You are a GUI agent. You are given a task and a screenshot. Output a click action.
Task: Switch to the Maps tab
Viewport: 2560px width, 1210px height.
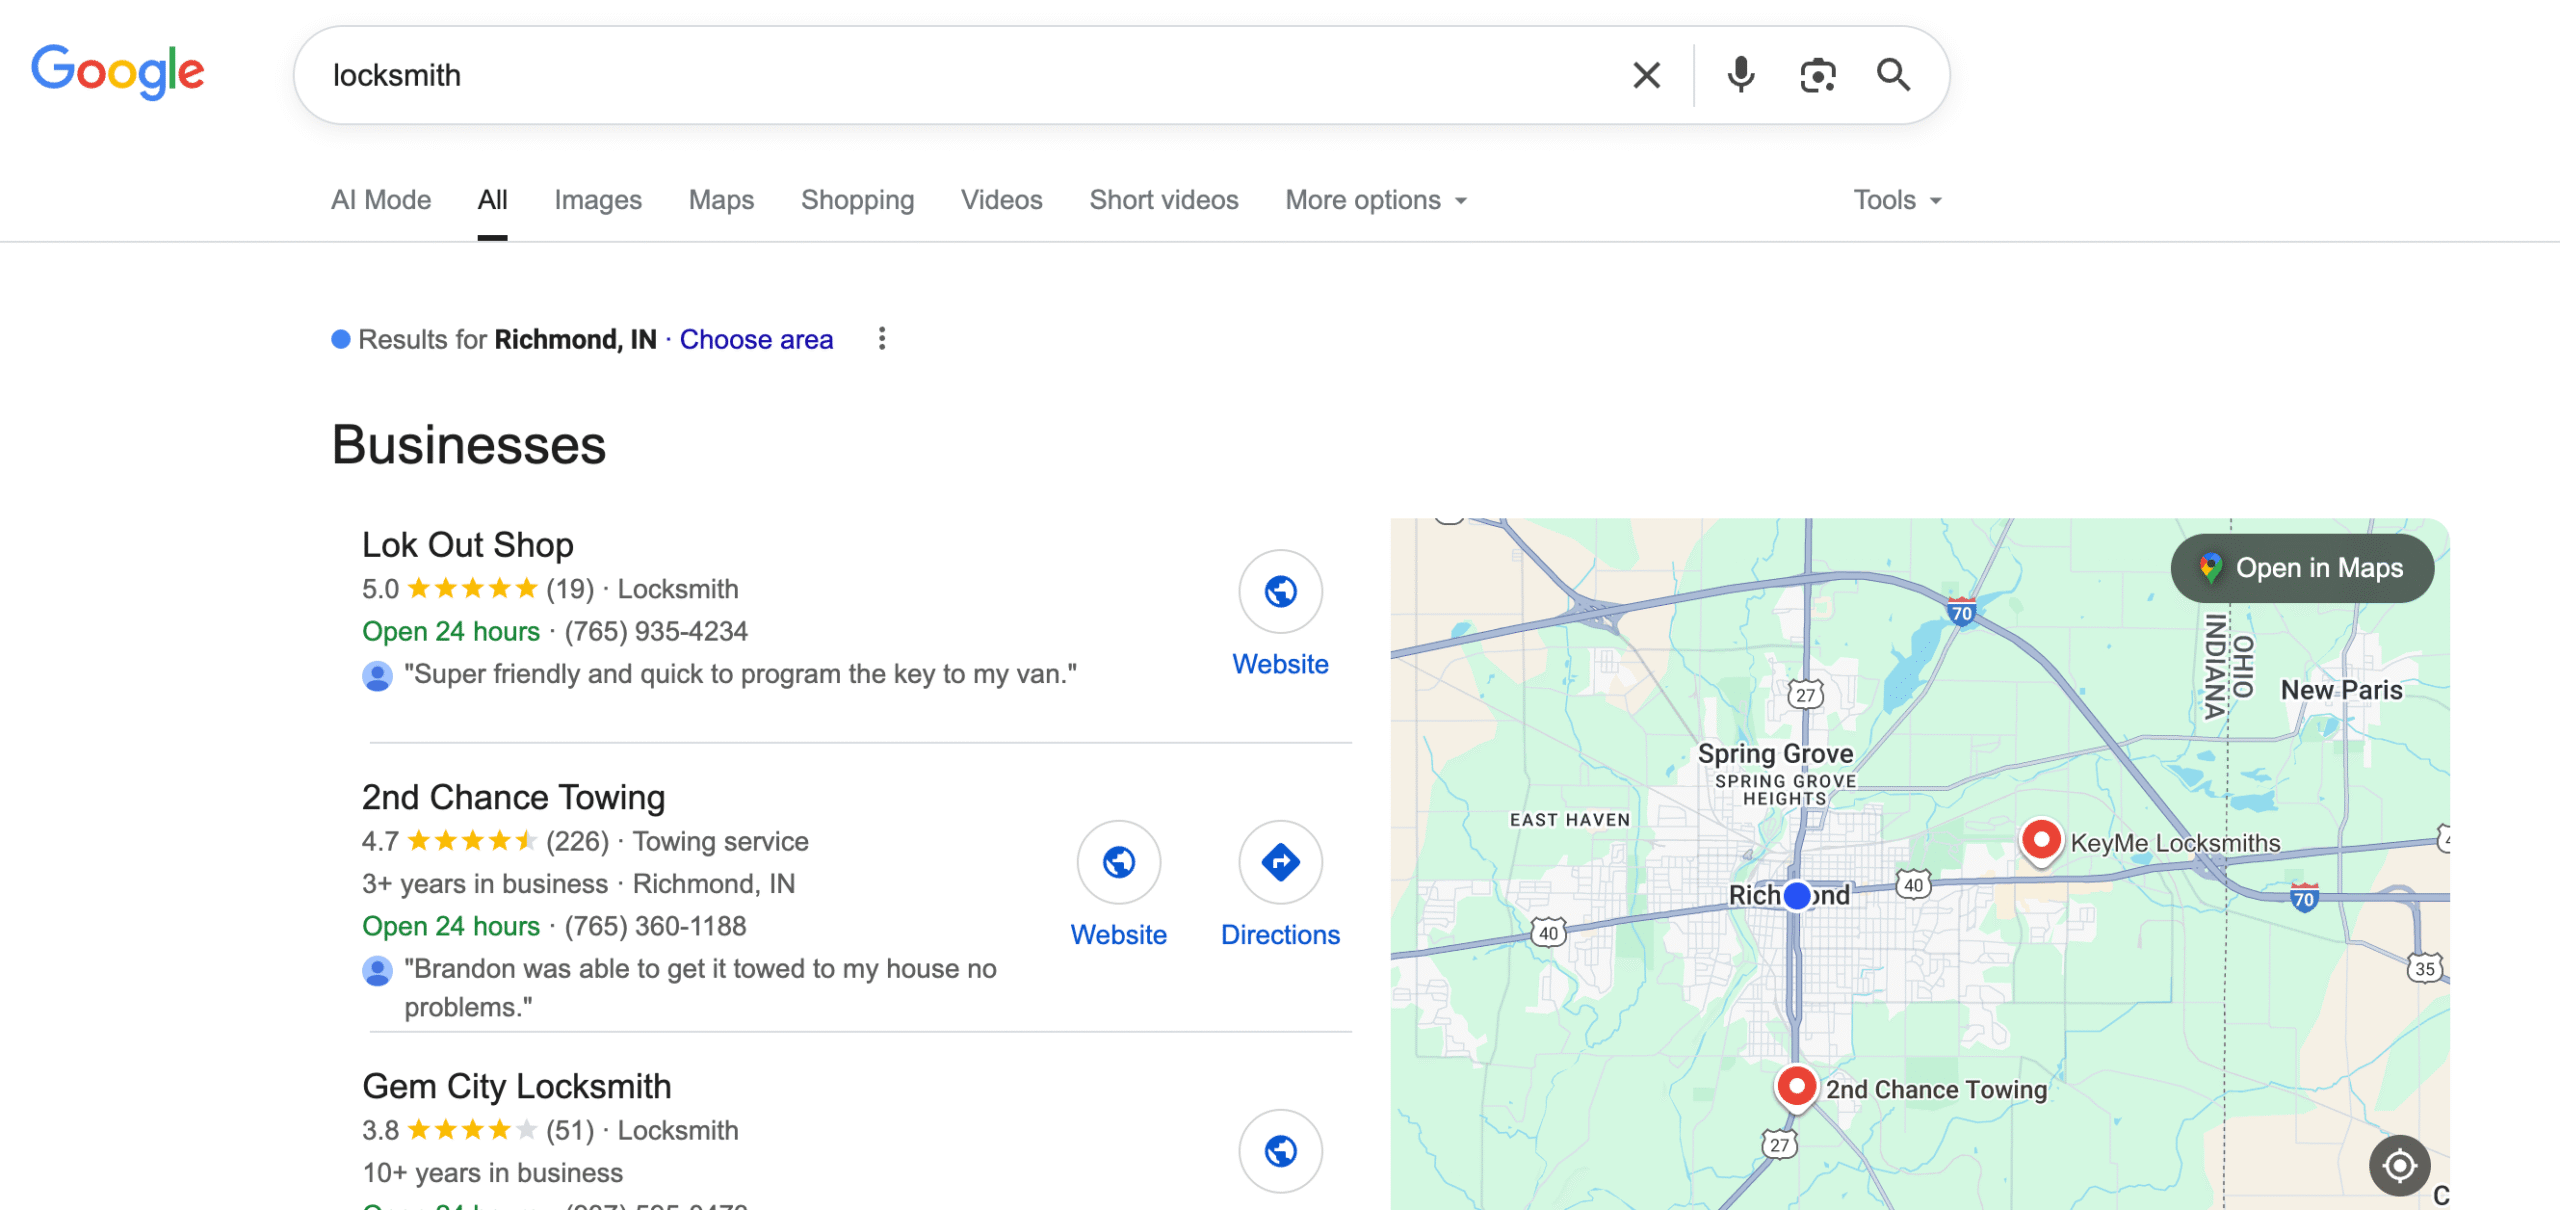pos(721,200)
